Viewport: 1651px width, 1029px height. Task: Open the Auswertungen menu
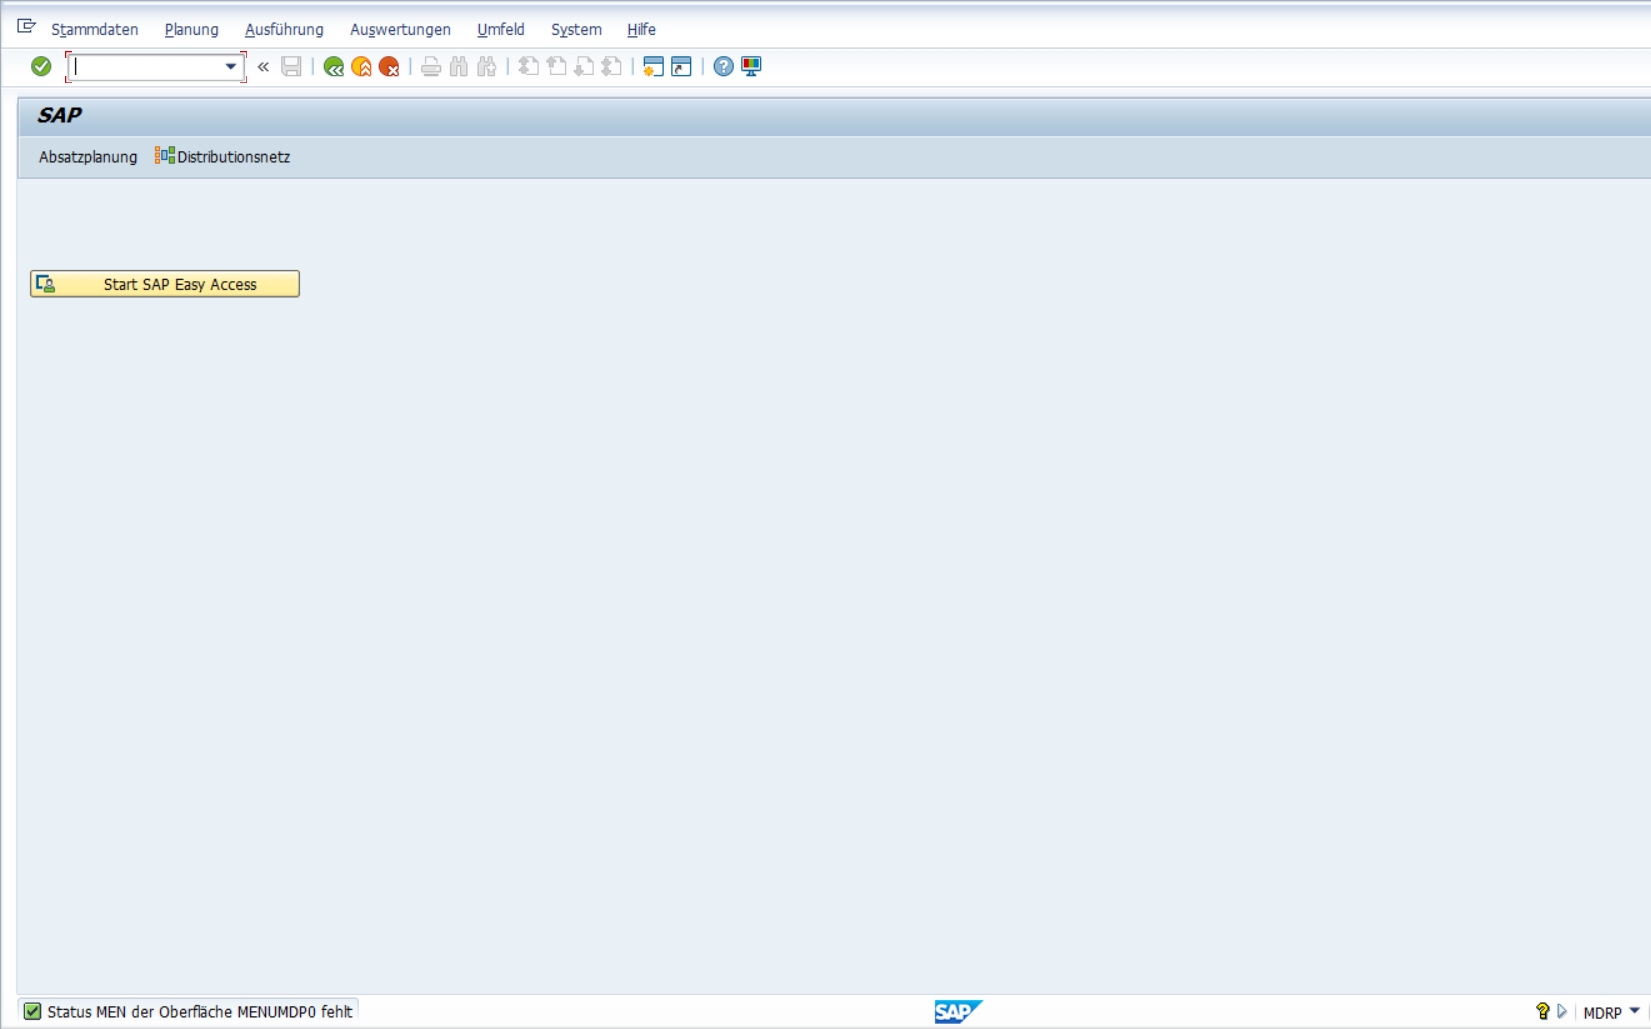pyautogui.click(x=400, y=29)
